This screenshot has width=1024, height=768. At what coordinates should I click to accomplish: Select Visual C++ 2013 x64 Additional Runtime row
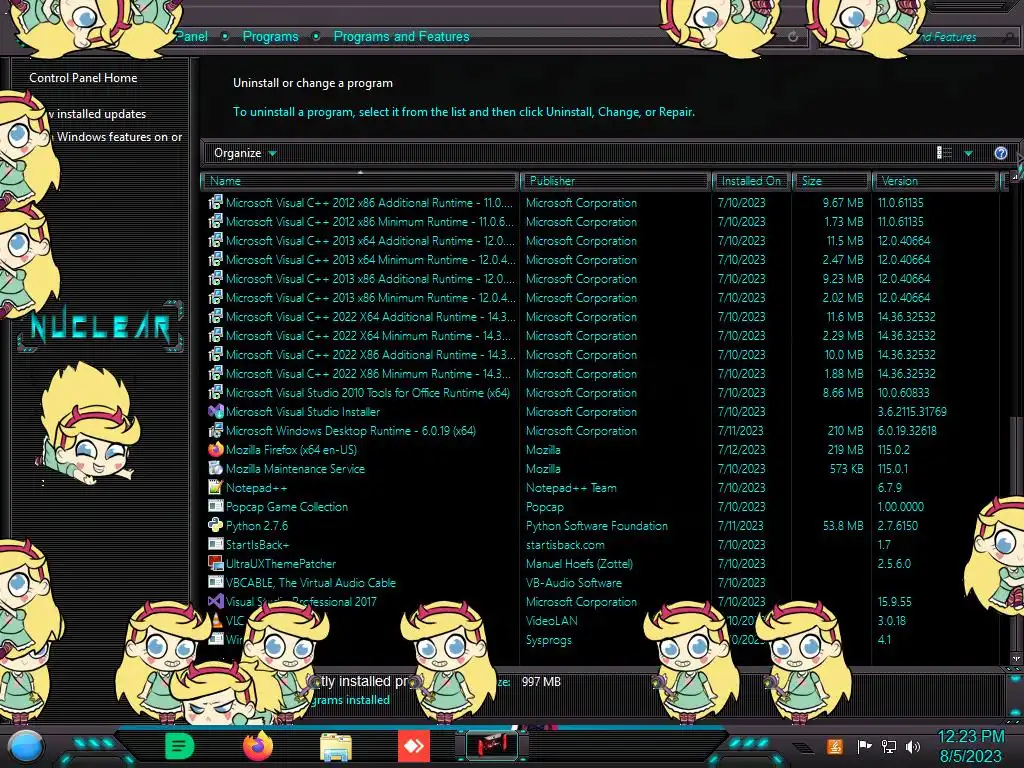pos(601,240)
